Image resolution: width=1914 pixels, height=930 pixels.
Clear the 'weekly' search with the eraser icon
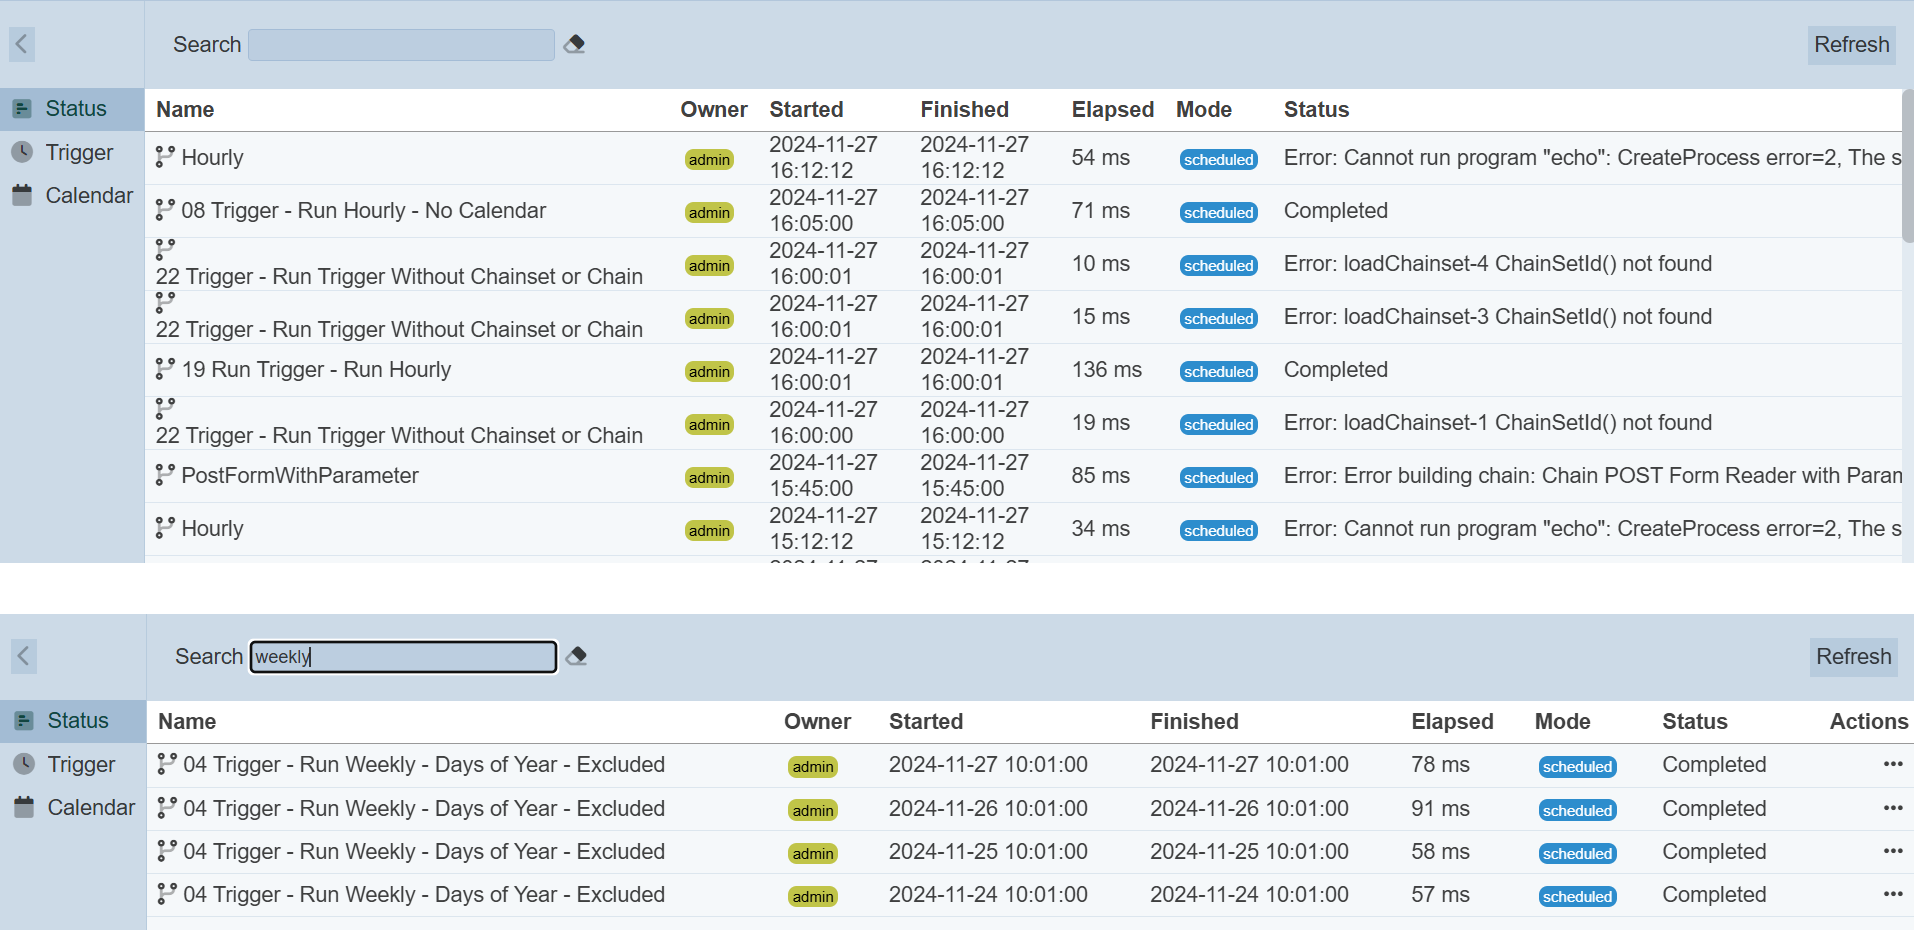(576, 656)
